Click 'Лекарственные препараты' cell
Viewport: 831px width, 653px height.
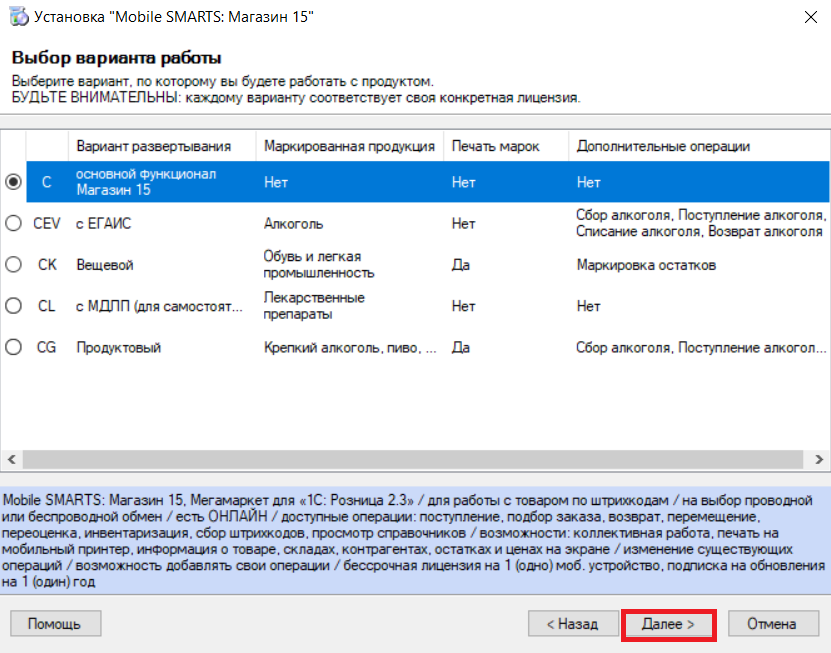point(314,306)
